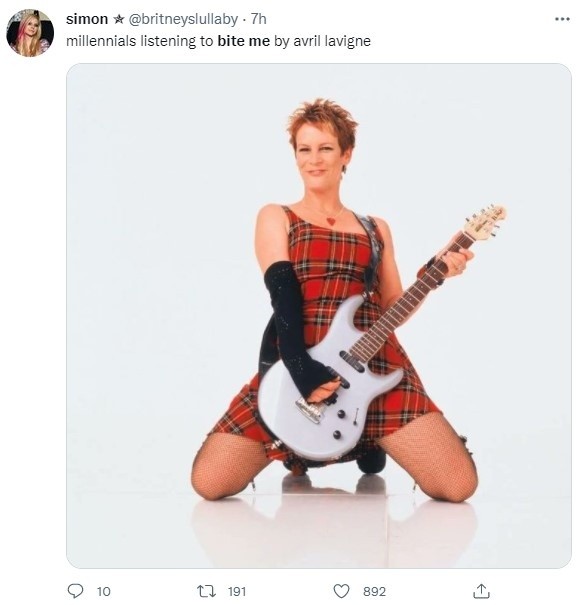Screen dimensions: 583x605
Task: View the 10 replies count
Action: pos(103,591)
